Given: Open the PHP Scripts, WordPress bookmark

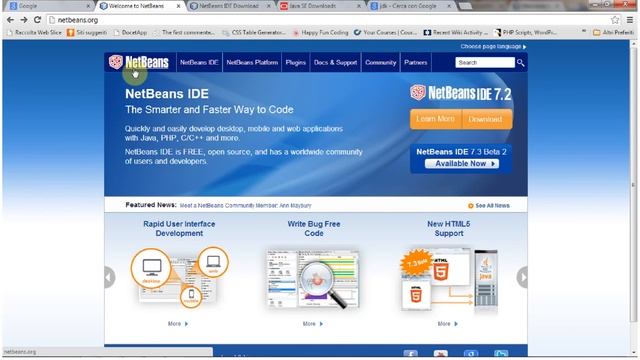Looking at the screenshot, I should (x=525, y=32).
